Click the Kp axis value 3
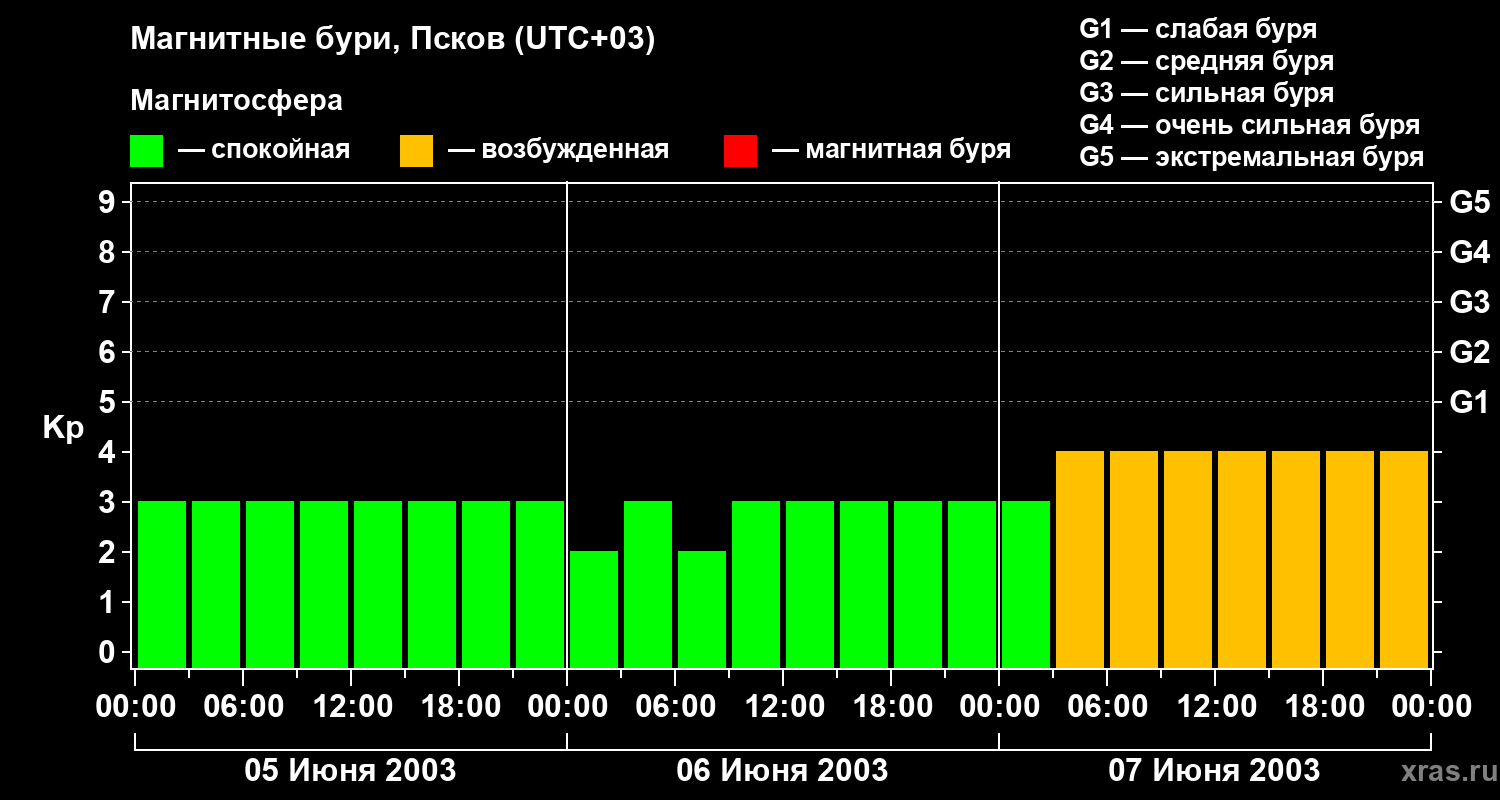The image size is (1500, 800). [x=109, y=503]
